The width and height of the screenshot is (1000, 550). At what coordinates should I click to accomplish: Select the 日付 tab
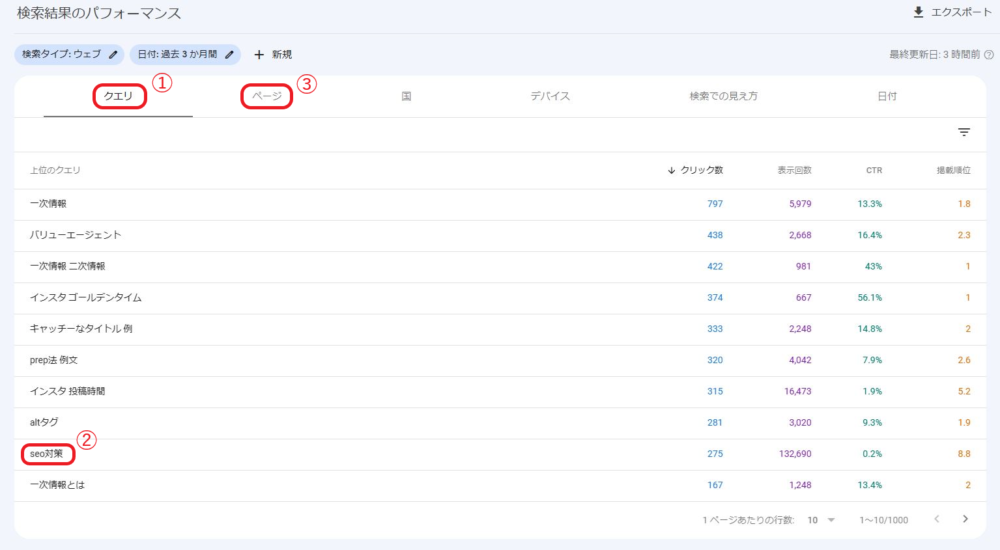886,96
